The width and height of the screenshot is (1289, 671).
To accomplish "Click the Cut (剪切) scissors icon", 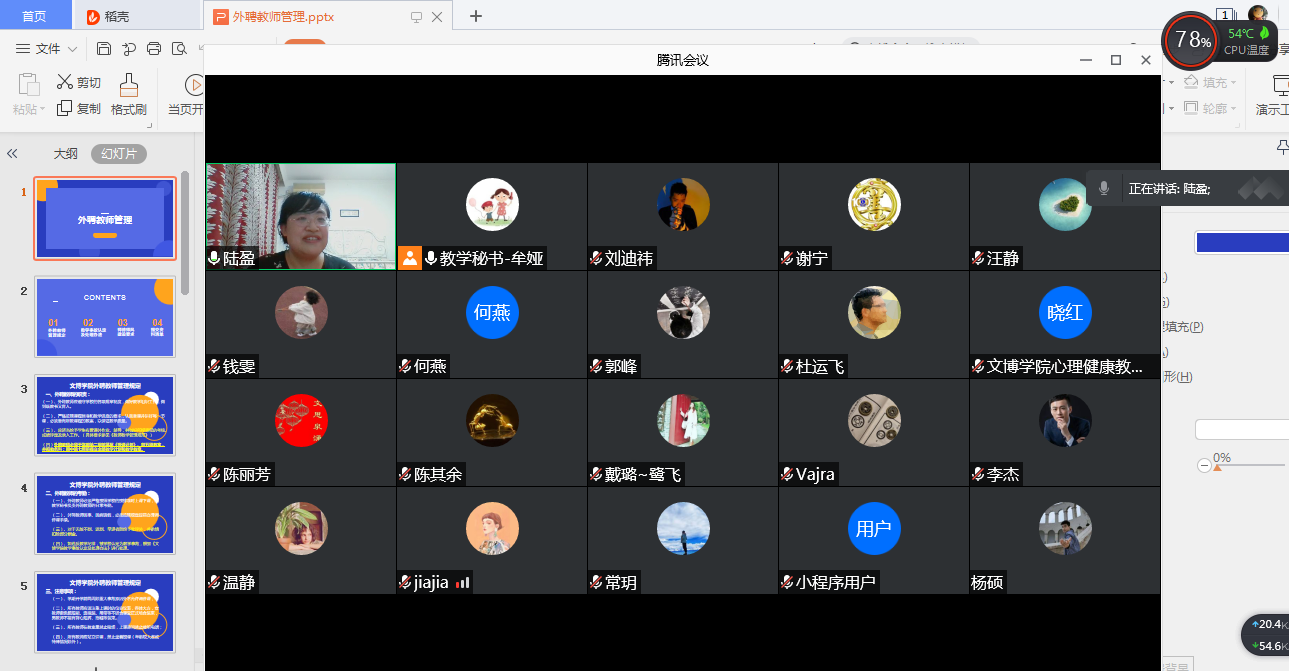I will (x=65, y=82).
